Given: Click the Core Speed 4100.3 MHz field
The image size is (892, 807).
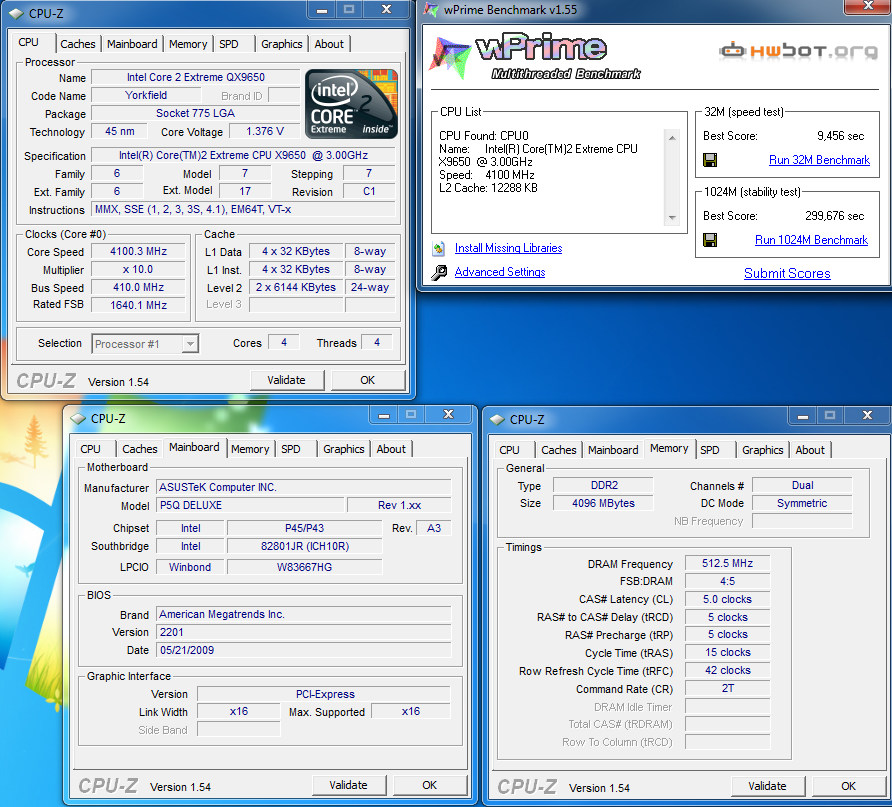Looking at the screenshot, I should click(x=138, y=251).
